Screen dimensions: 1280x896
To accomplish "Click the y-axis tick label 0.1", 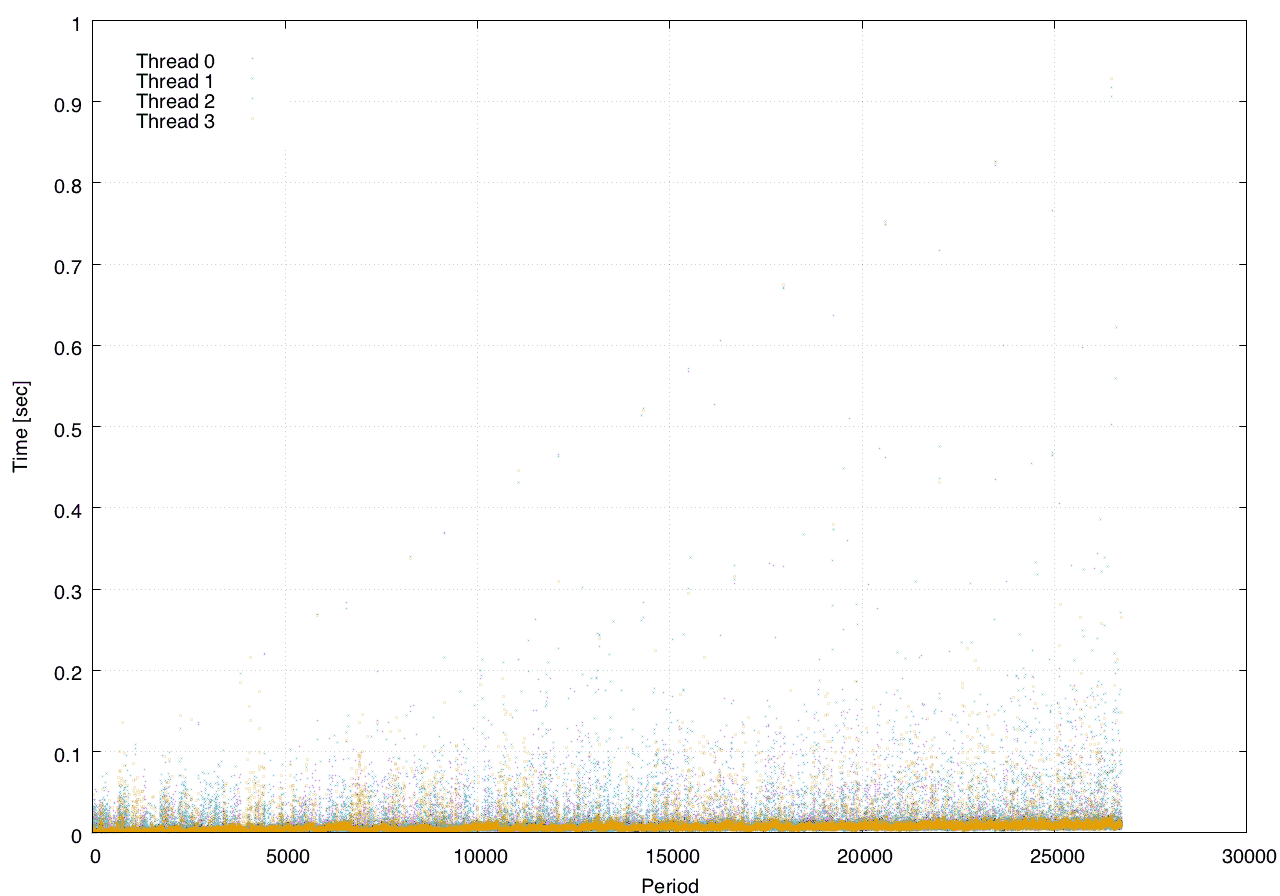I will (69, 752).
